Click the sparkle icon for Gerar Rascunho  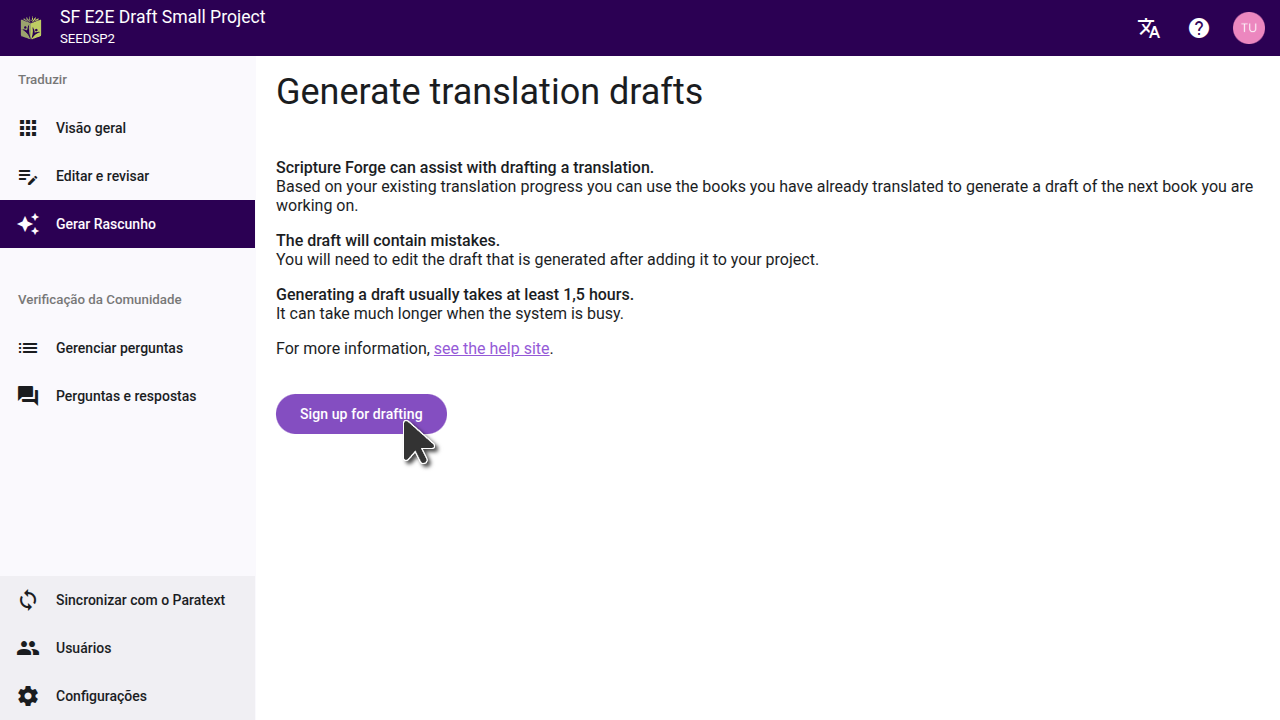tap(28, 224)
